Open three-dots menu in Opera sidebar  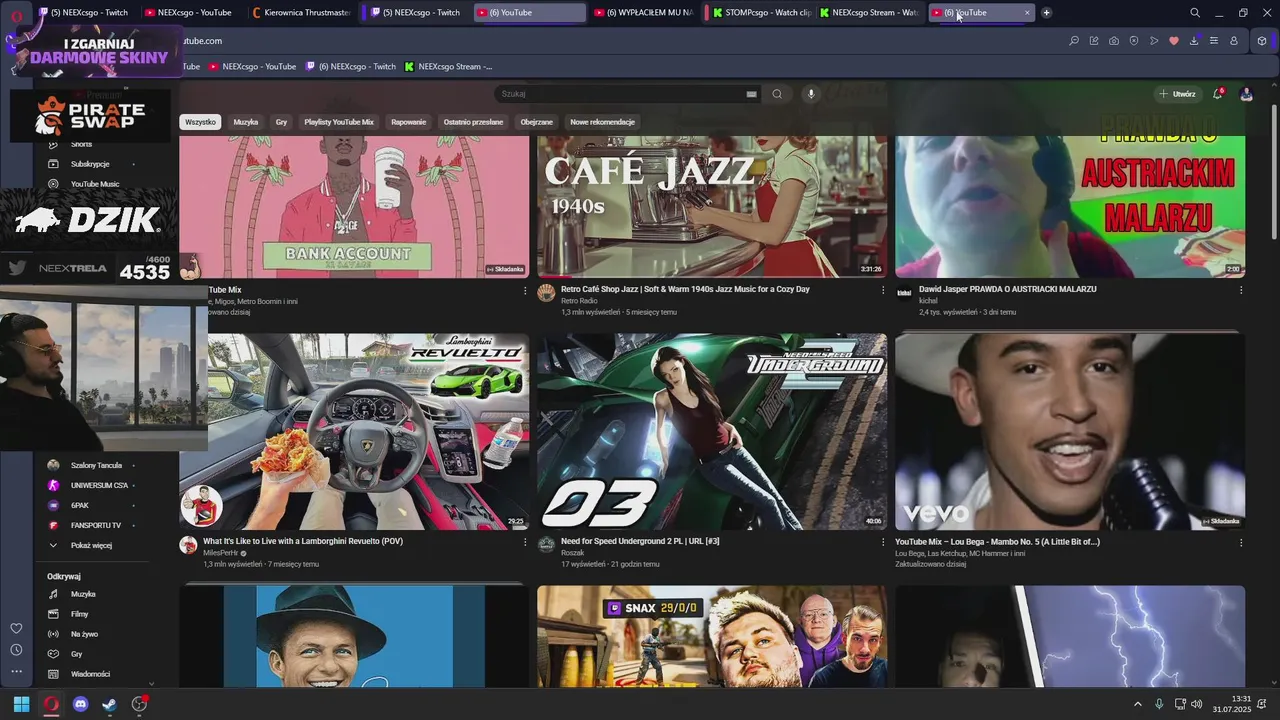(x=16, y=672)
